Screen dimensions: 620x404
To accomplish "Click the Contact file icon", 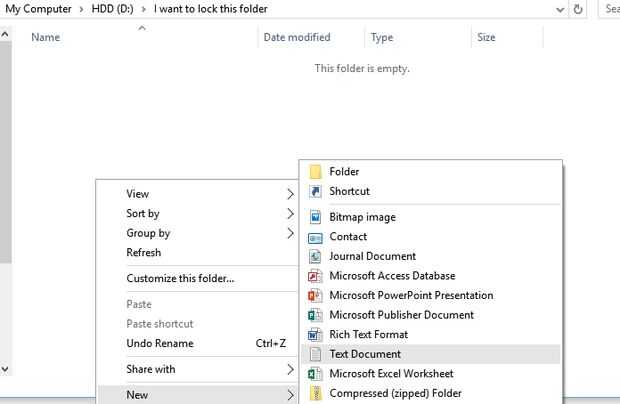I will pos(315,237).
